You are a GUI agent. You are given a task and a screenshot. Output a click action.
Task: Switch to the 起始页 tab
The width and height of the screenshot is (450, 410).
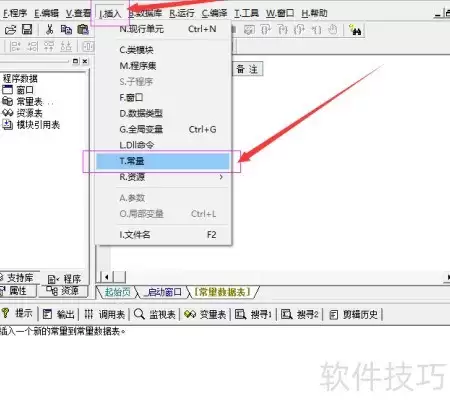point(117,292)
